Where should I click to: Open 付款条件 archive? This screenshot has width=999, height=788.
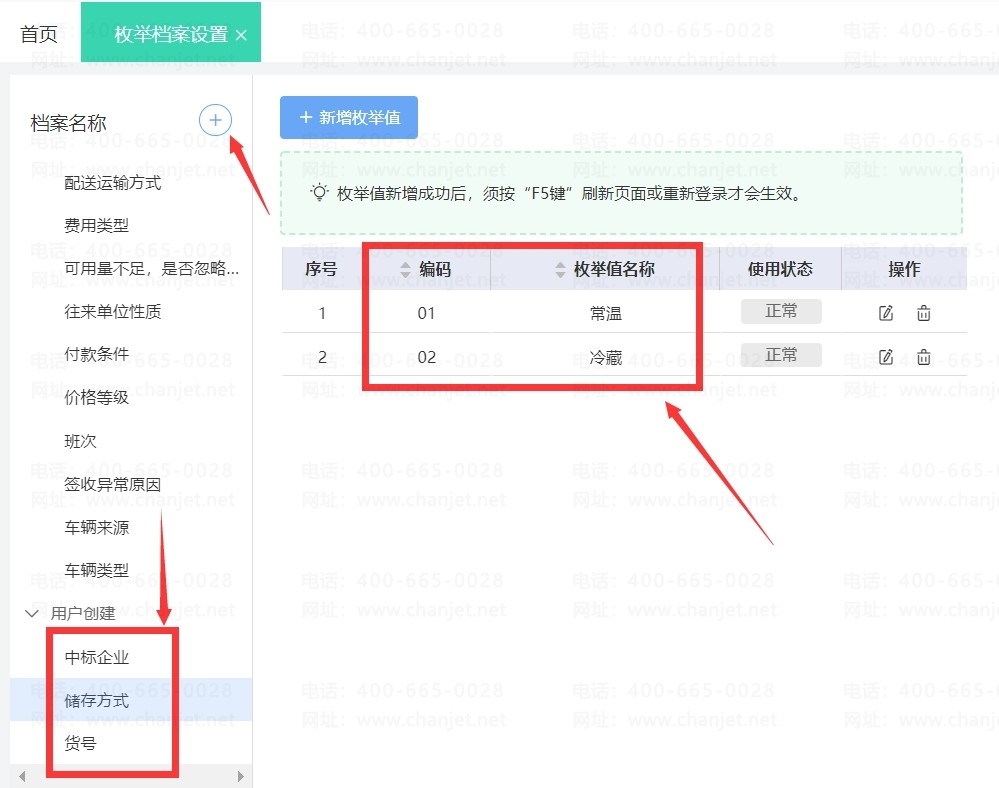click(96, 354)
